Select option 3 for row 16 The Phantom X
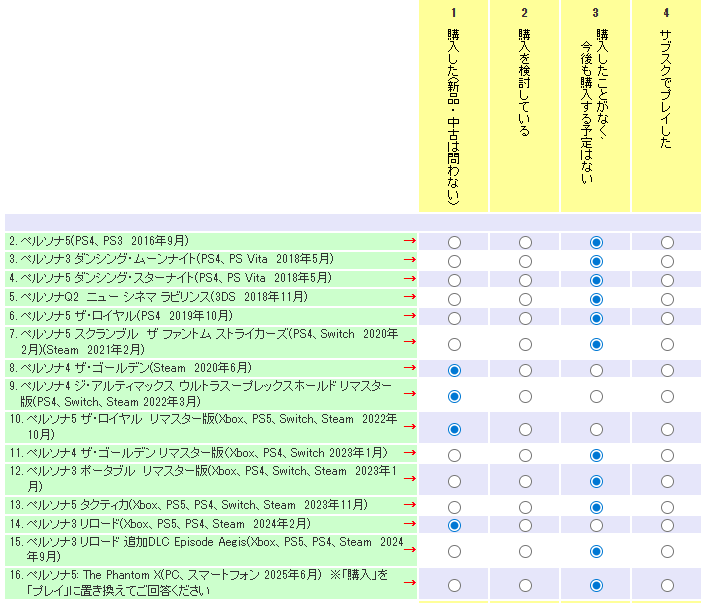 [596, 585]
